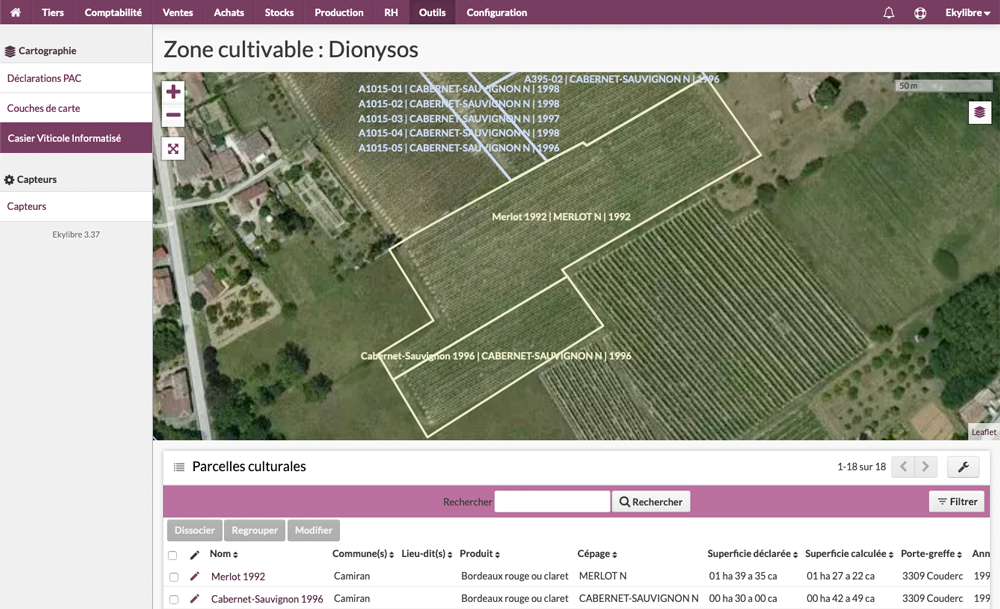Viewport: 1000px width, 609px height.
Task: Zoom out on the map
Action: coord(173,115)
